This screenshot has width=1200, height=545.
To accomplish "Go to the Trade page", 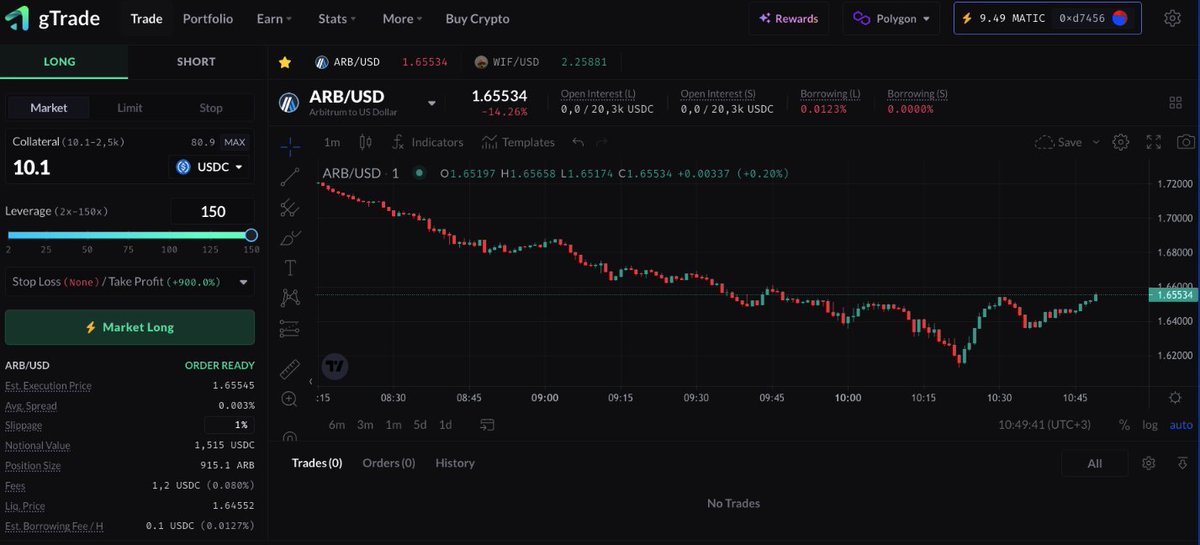I will 146,18.
